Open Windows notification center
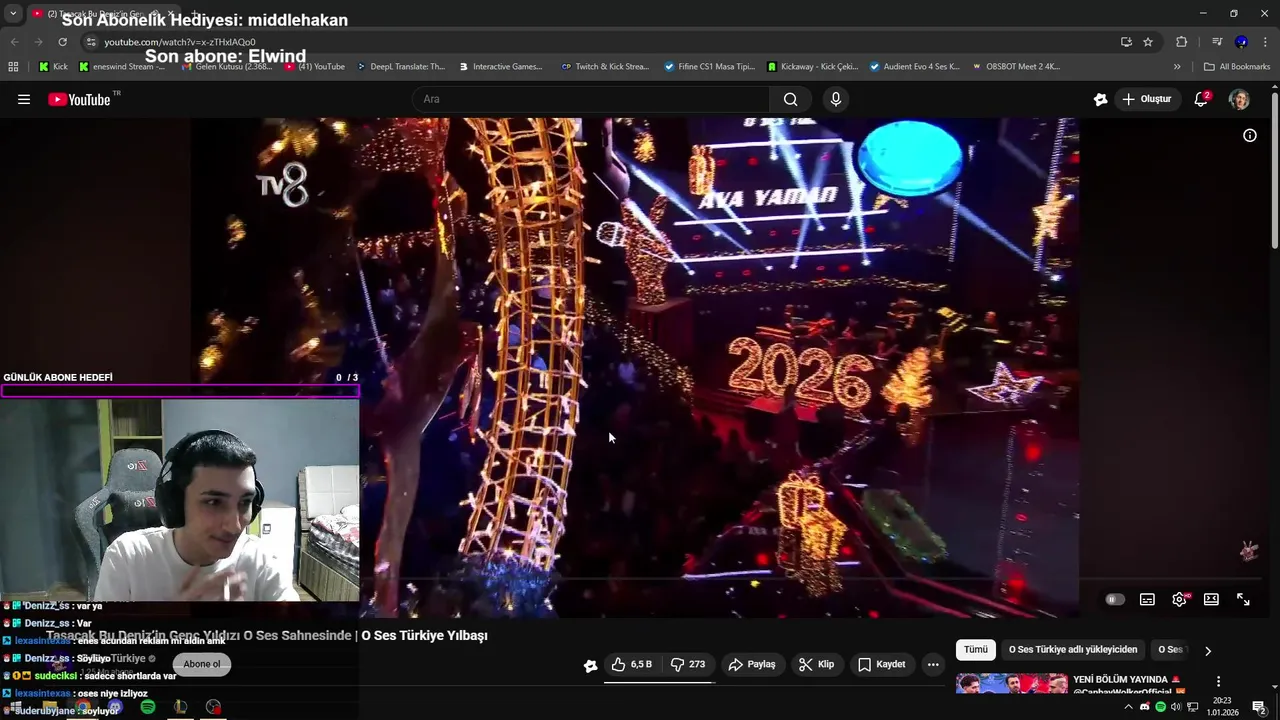Viewport: 1280px width, 720px height. [x=1259, y=707]
